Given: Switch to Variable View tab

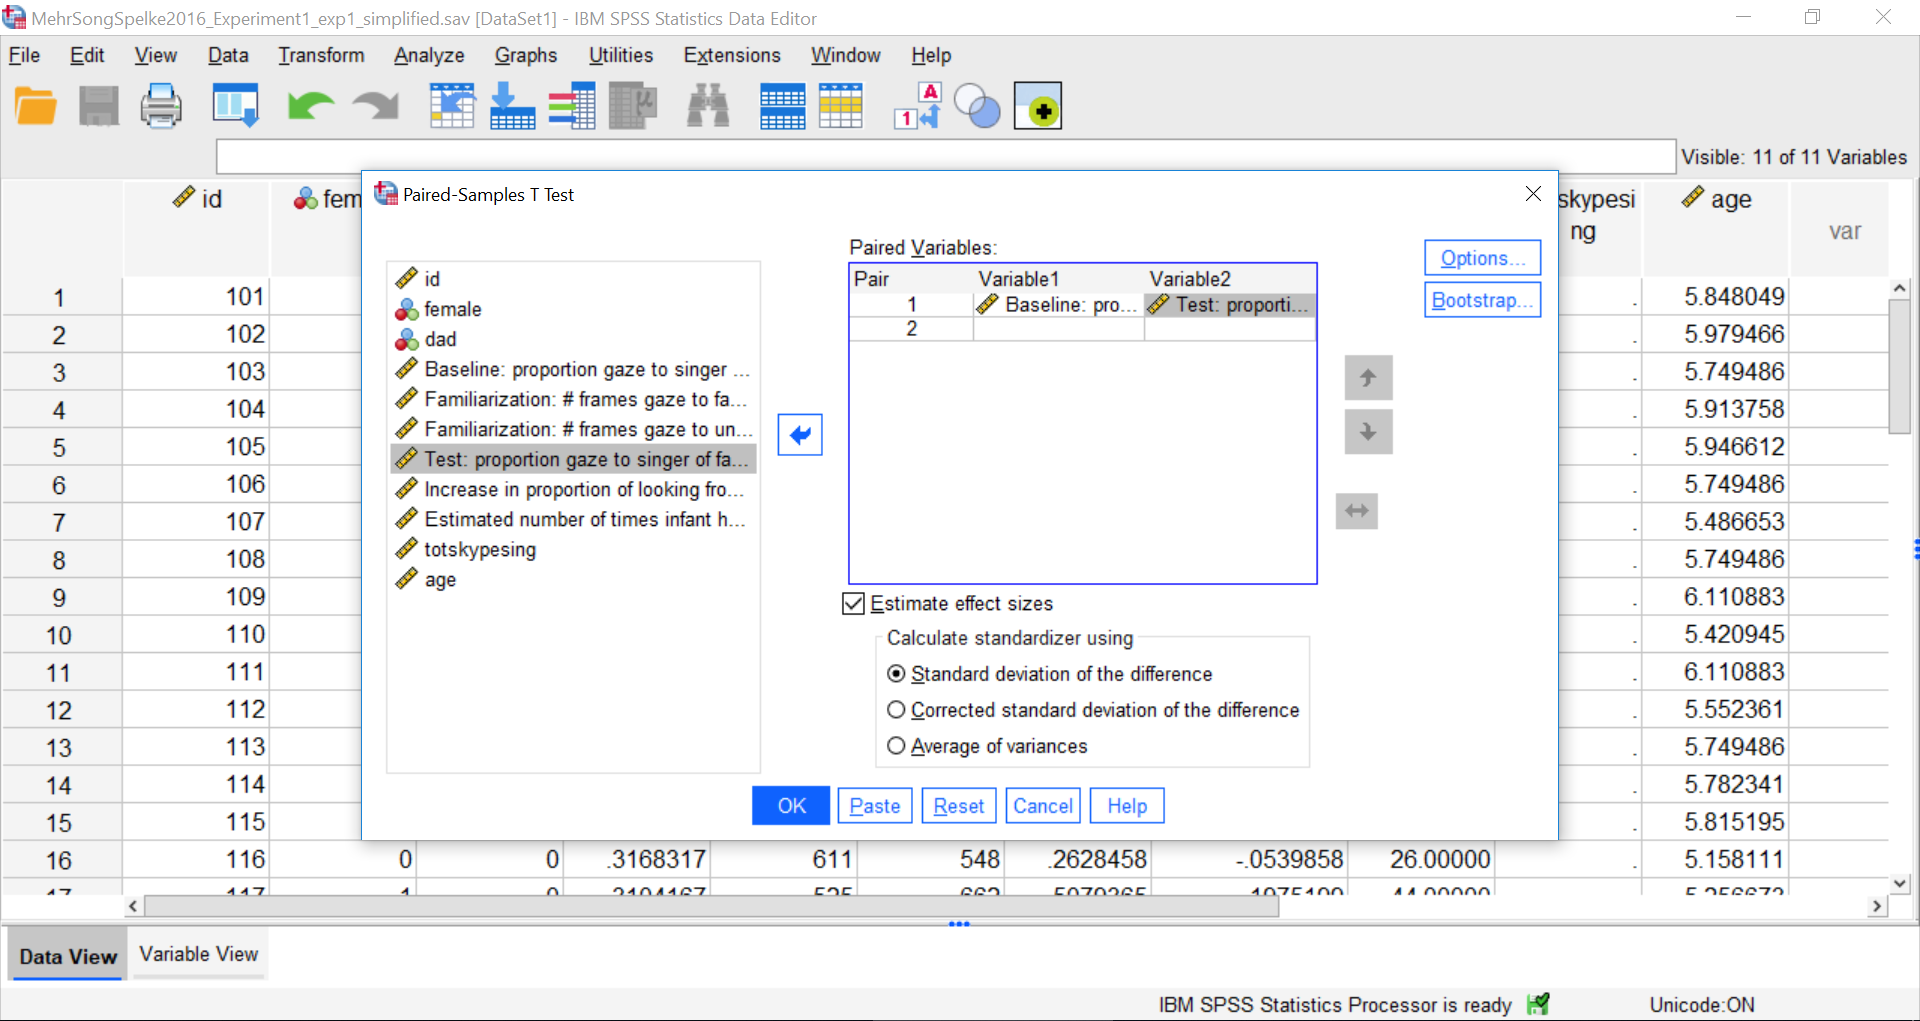Looking at the screenshot, I should tap(199, 954).
